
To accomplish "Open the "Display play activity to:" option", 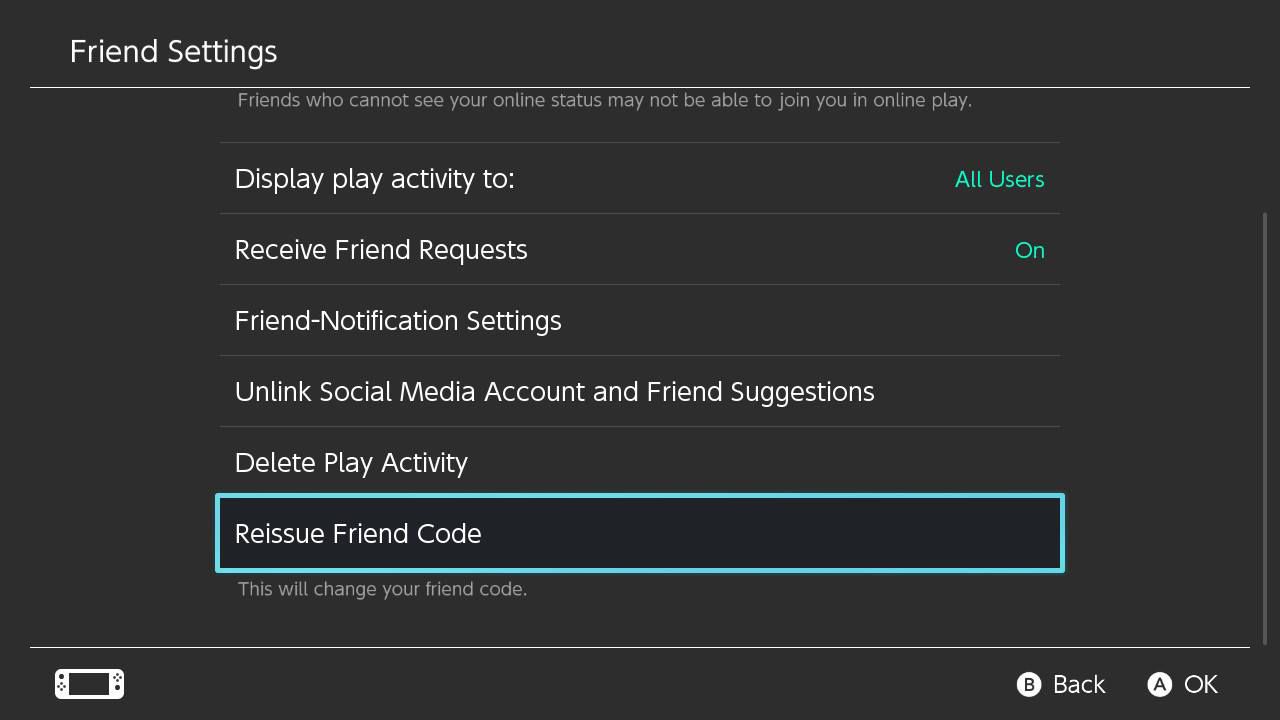I will point(374,179).
